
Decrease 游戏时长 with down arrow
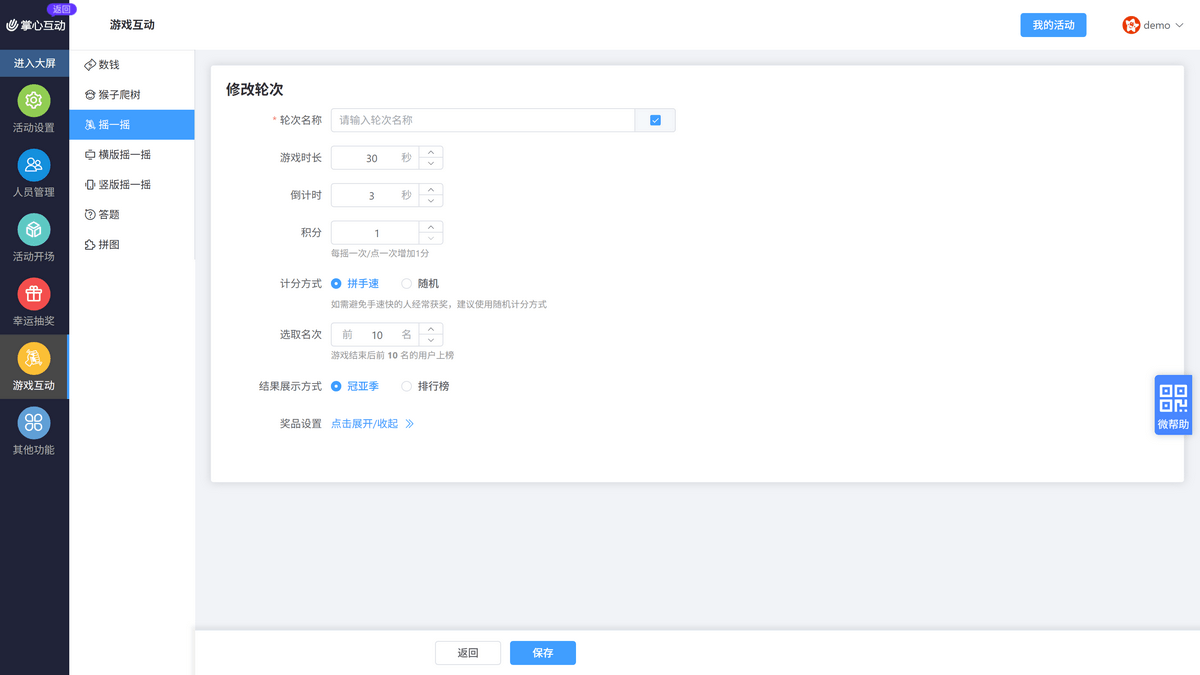point(431,163)
